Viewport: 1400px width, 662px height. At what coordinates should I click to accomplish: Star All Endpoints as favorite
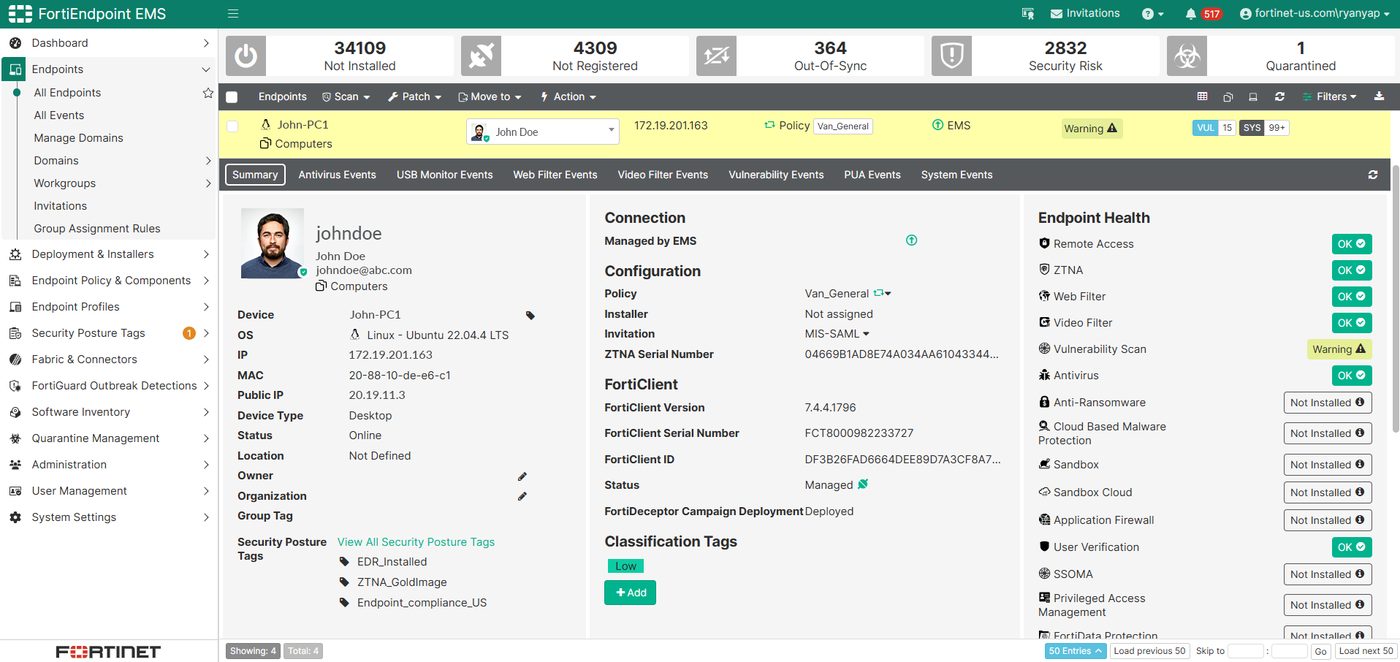coord(208,93)
